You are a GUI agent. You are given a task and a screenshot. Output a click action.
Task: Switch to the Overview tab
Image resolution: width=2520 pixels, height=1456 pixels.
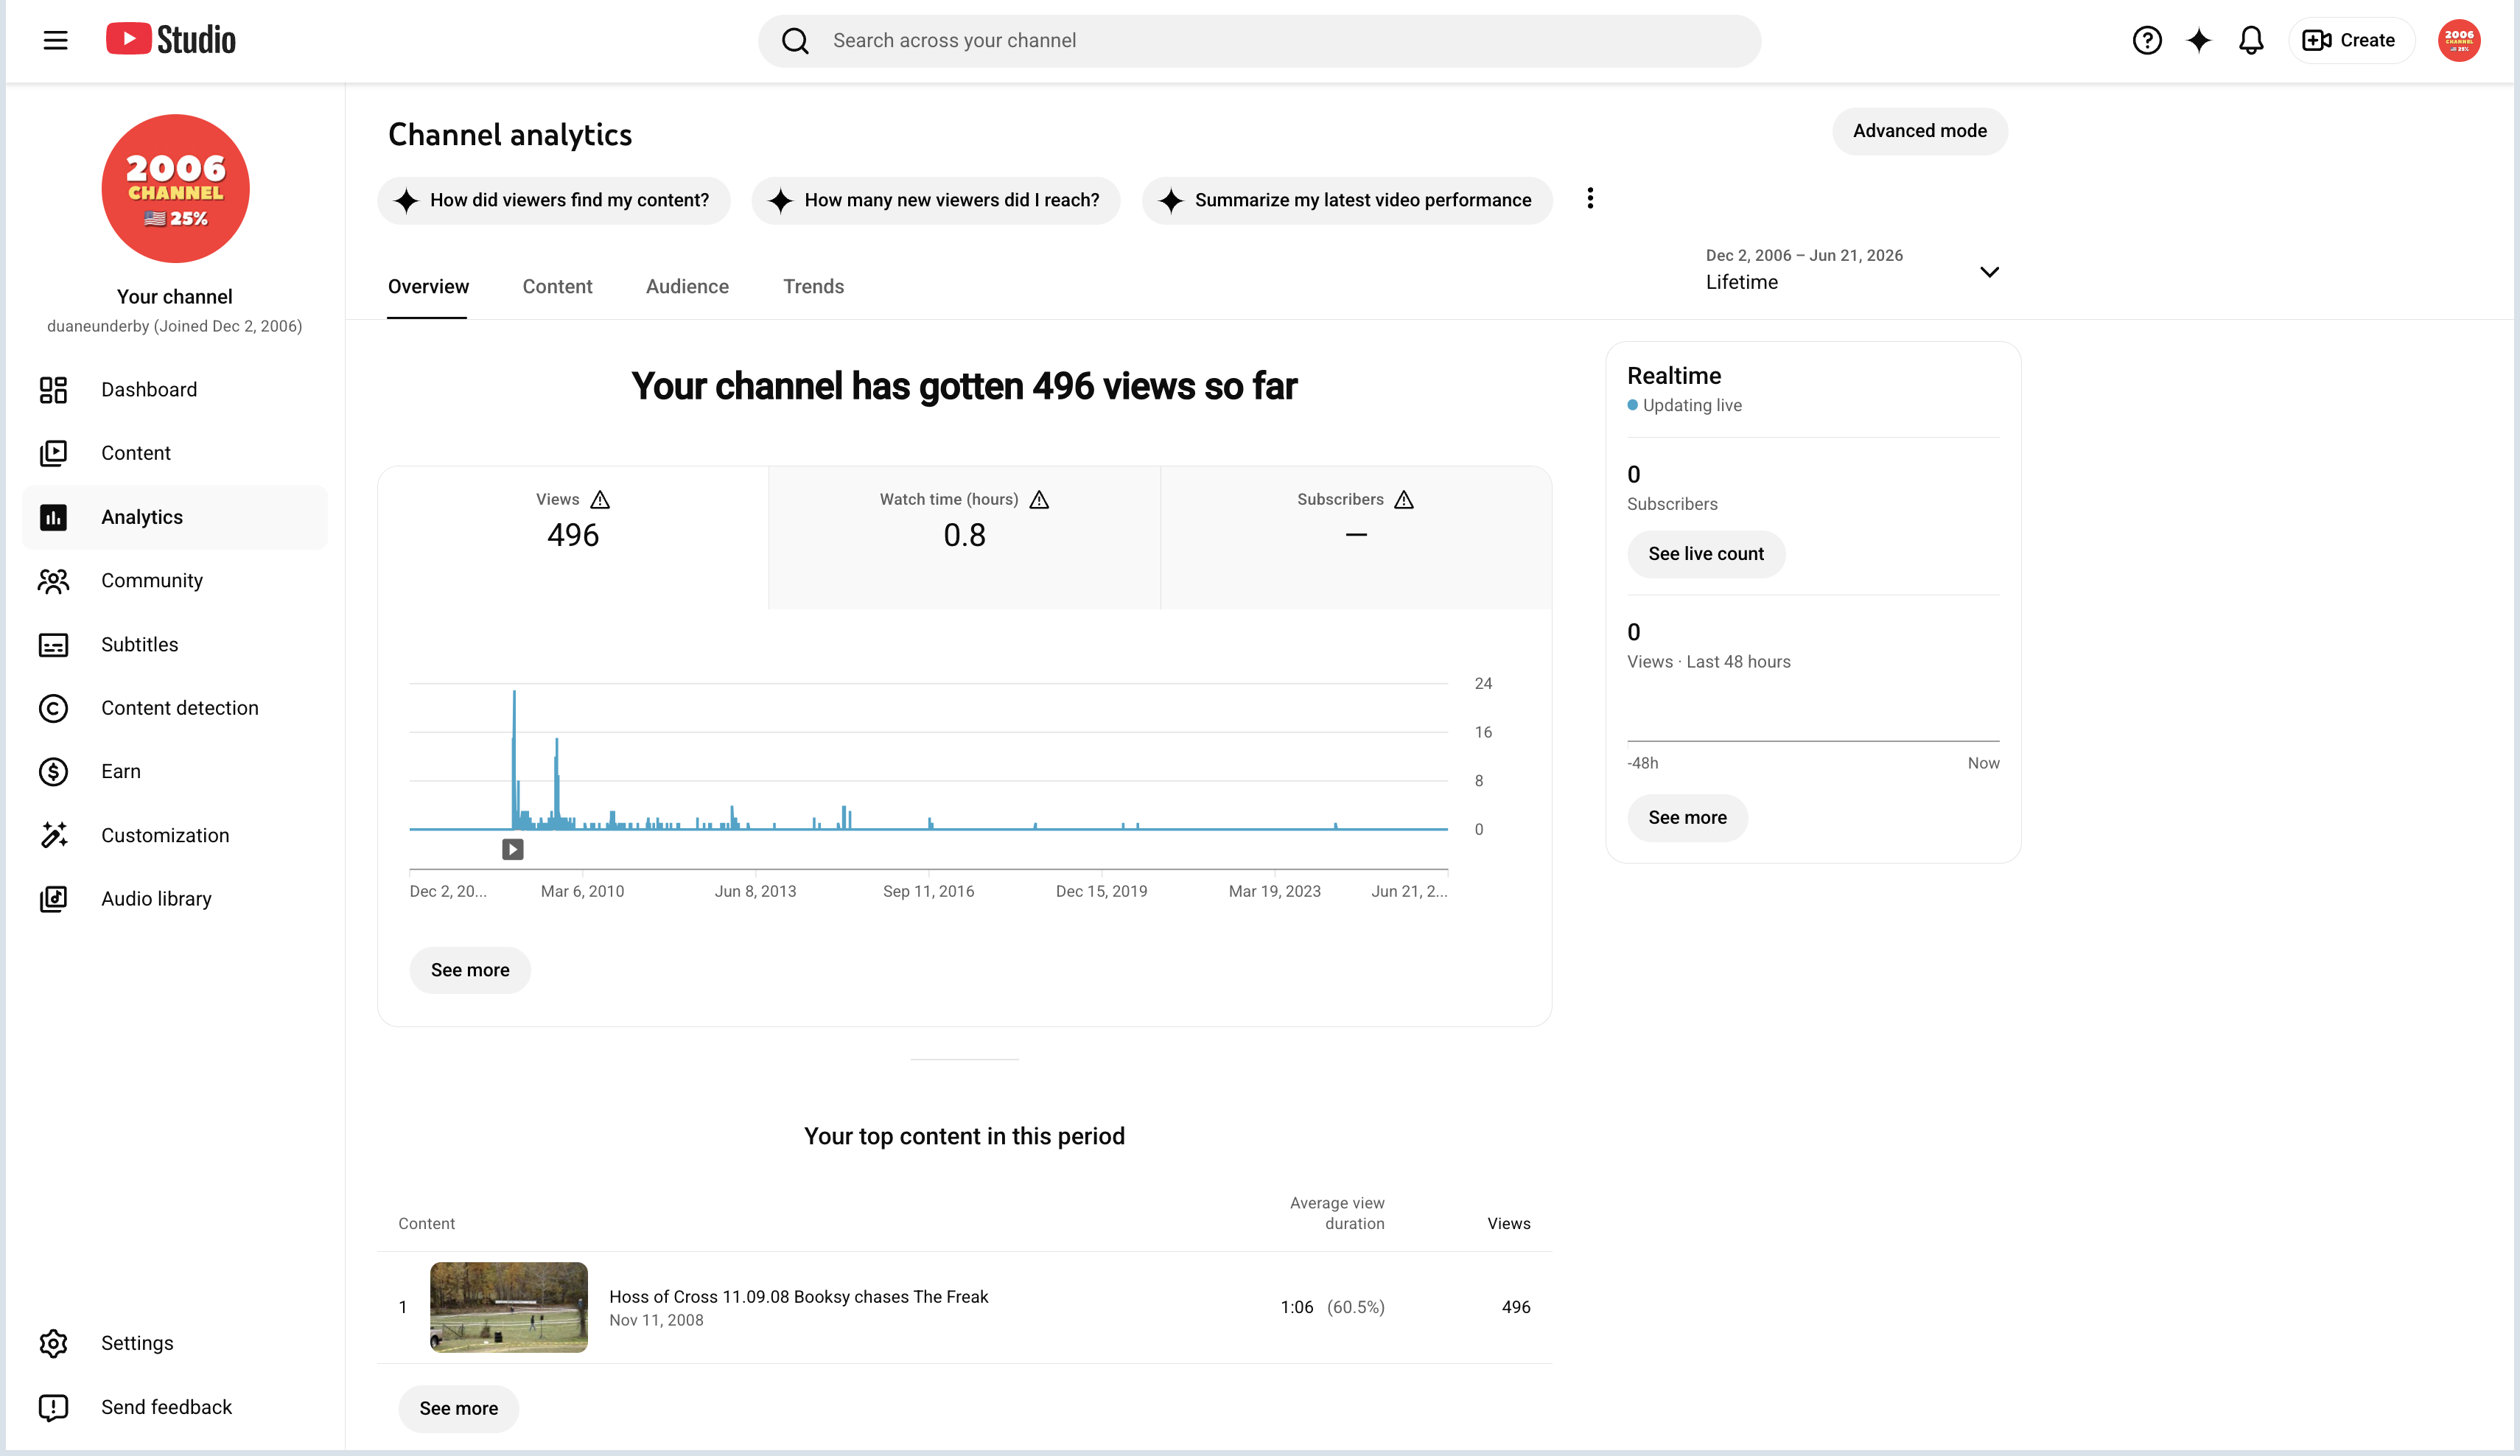pos(428,286)
